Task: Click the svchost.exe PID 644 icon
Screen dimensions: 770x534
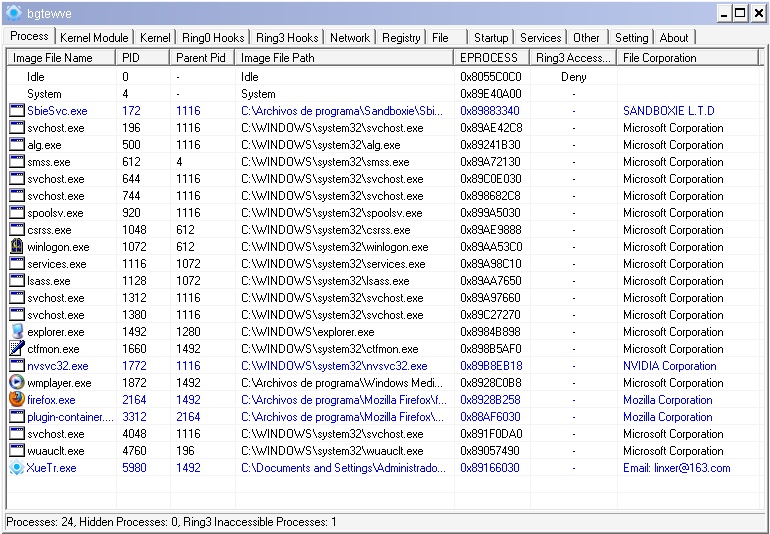Action: coord(17,179)
